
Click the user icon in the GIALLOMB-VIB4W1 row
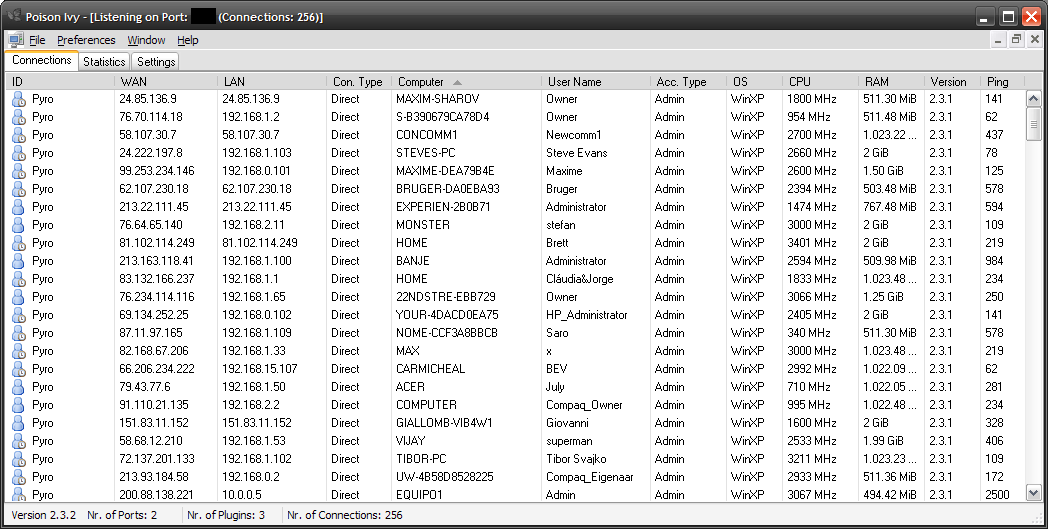19,423
